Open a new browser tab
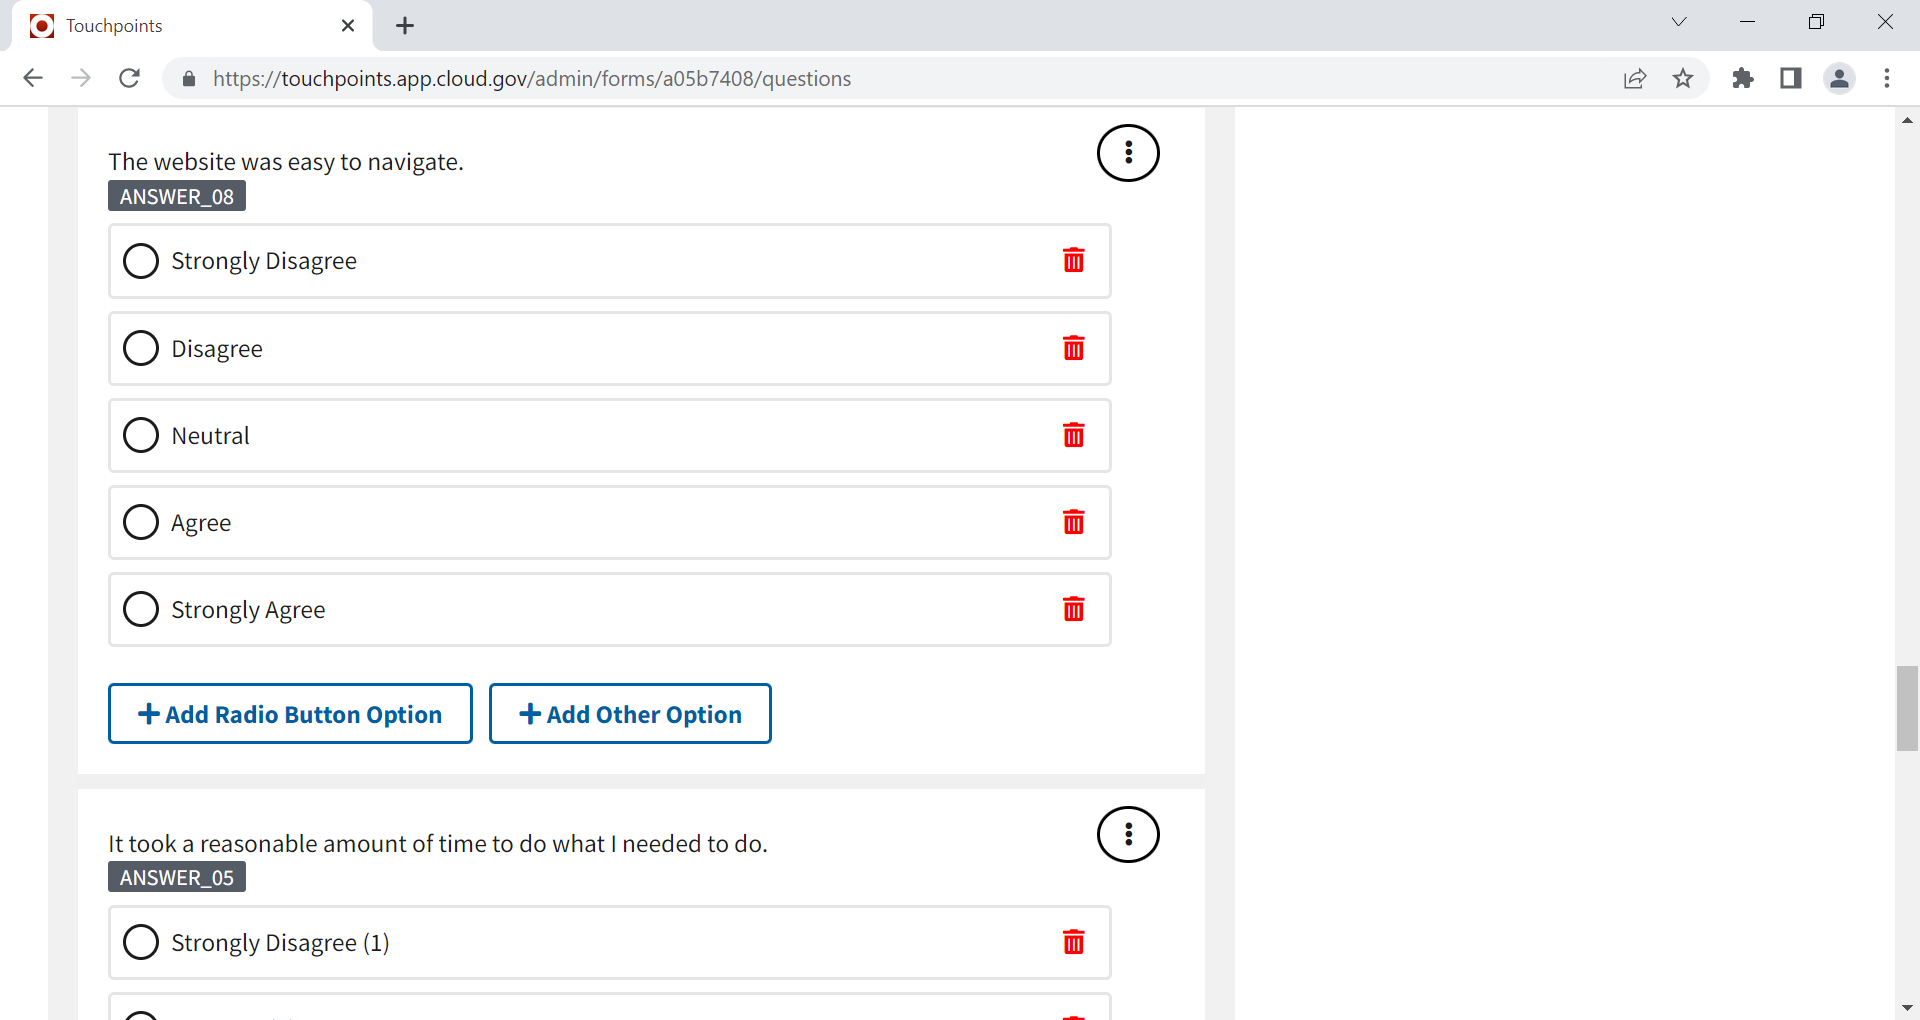Viewport: 1920px width, 1020px height. pyautogui.click(x=405, y=26)
